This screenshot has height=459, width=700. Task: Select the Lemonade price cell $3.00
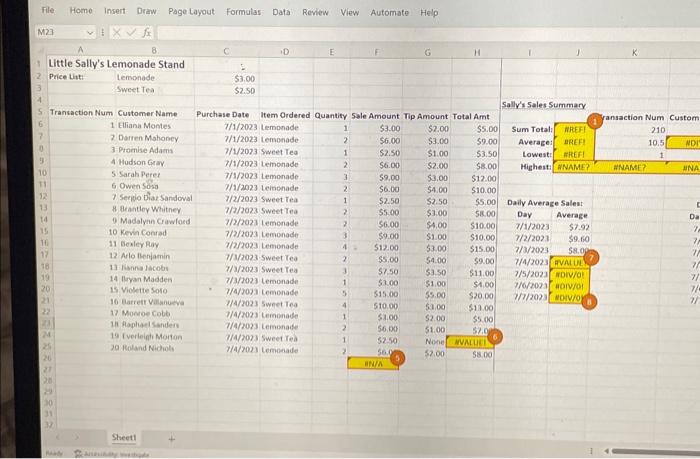click(245, 79)
